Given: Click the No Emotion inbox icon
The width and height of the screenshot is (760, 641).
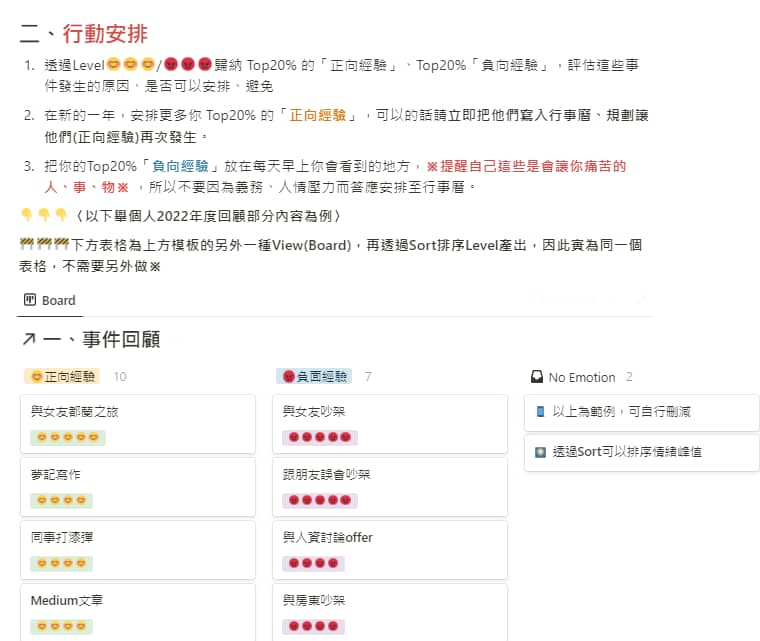Looking at the screenshot, I should tap(537, 377).
